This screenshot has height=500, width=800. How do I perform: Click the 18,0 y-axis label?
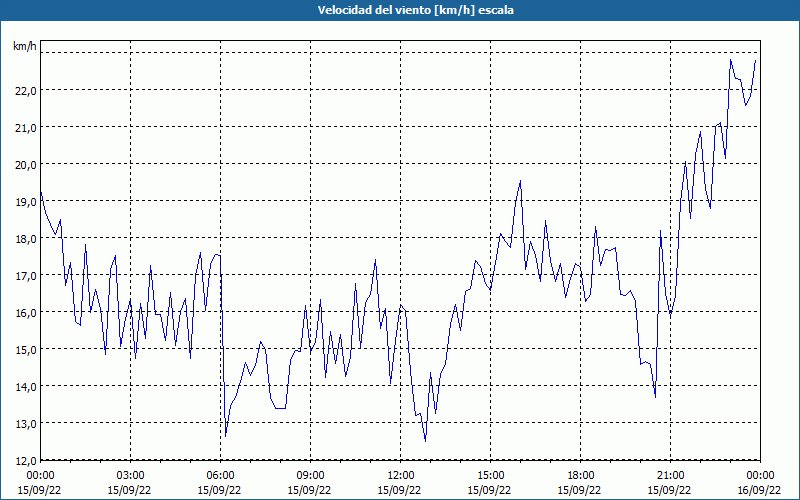click(26, 239)
